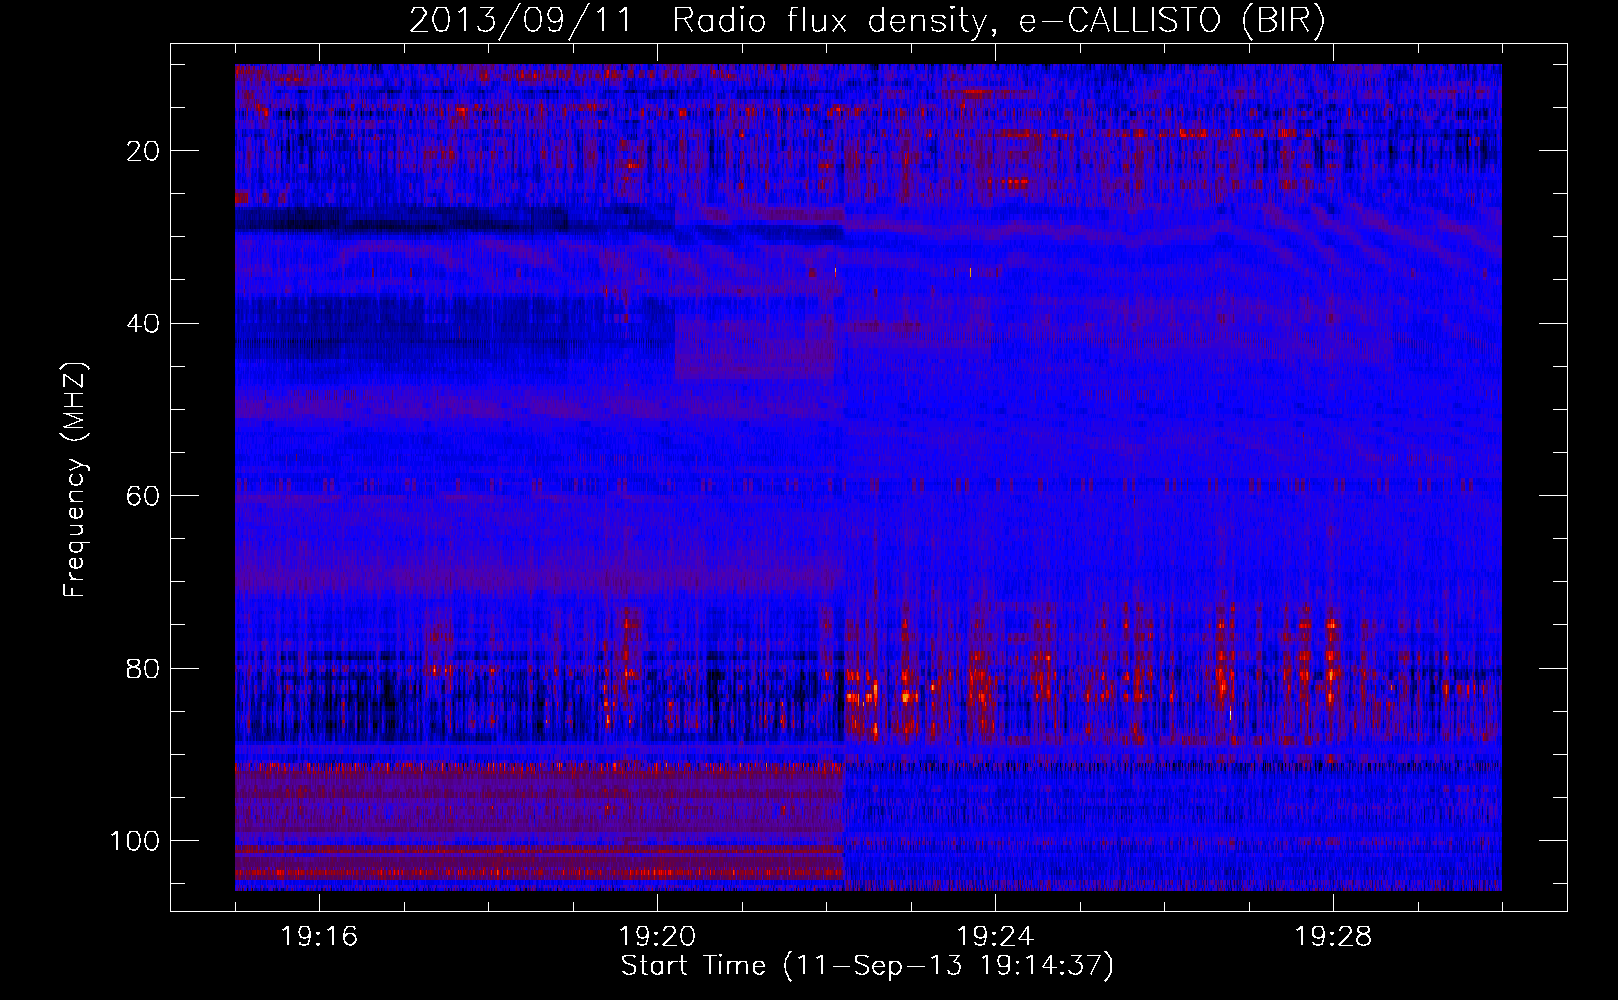
Task: Click the 19:28 time tick label
Action: point(1333,937)
